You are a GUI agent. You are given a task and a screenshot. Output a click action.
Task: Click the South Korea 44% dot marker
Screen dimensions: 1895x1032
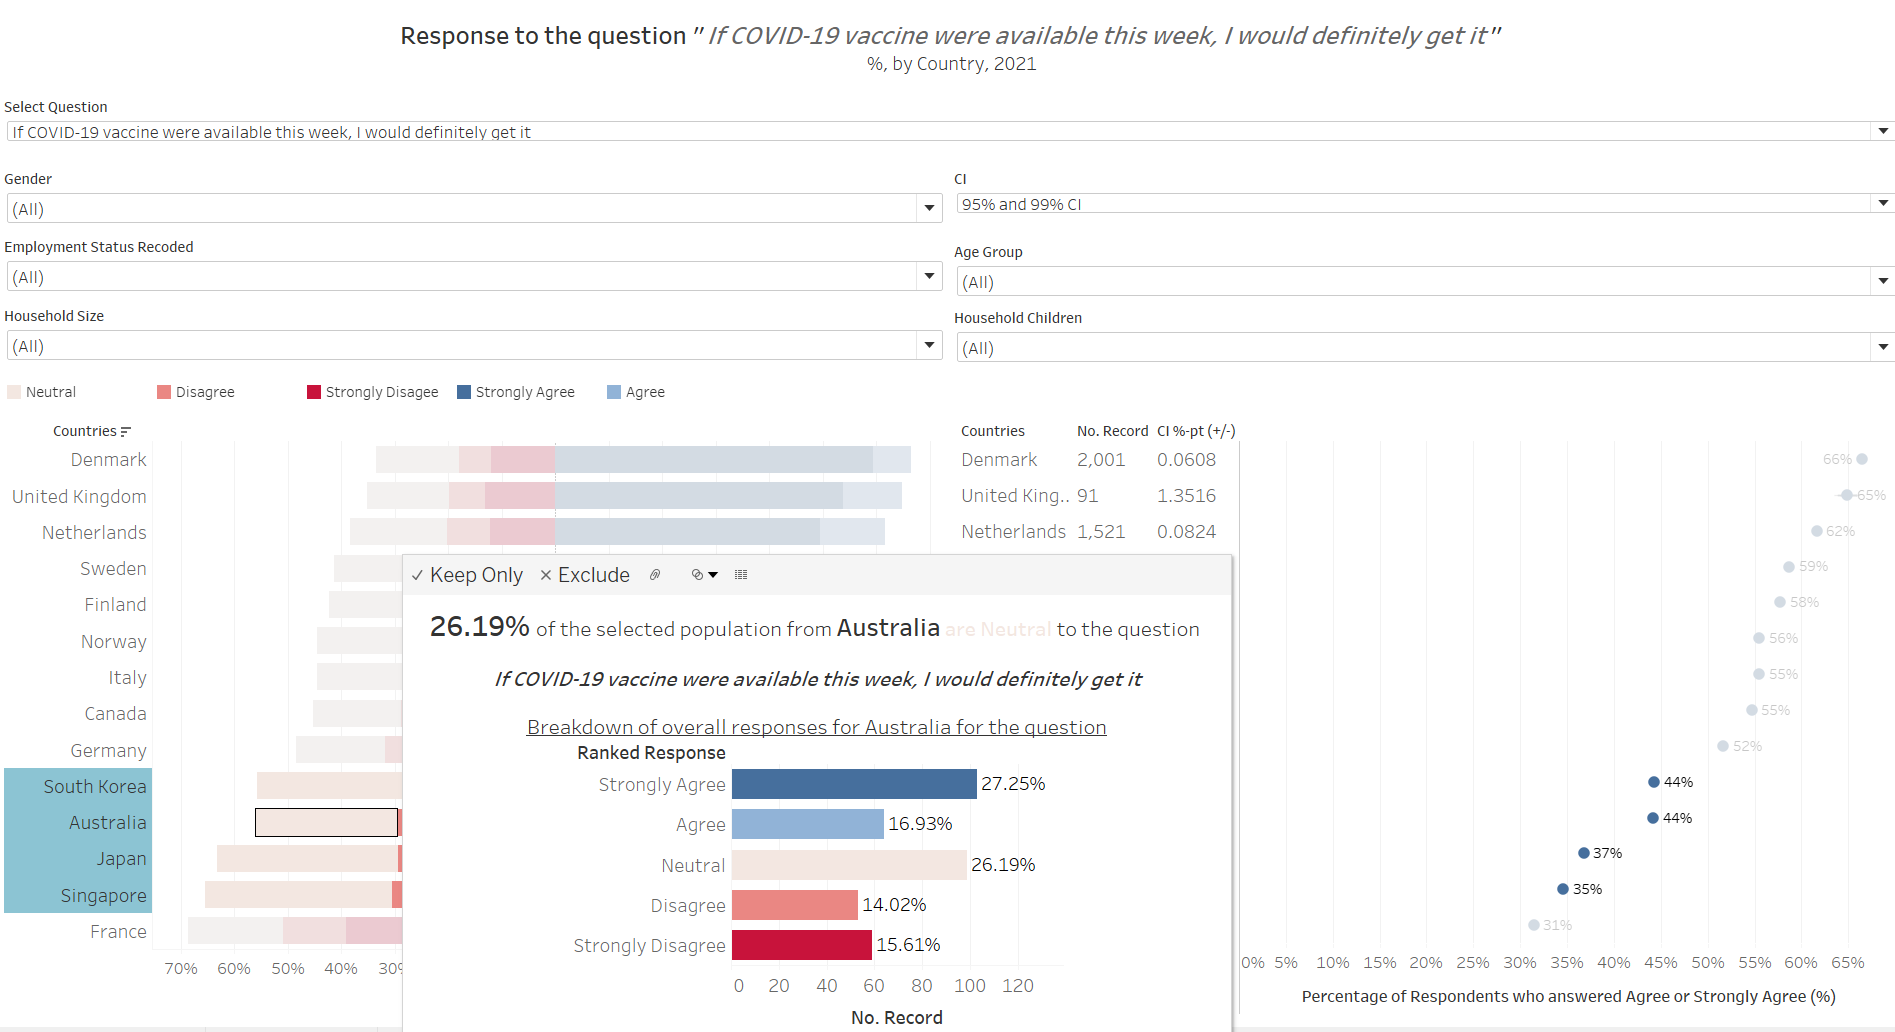(x=1654, y=782)
